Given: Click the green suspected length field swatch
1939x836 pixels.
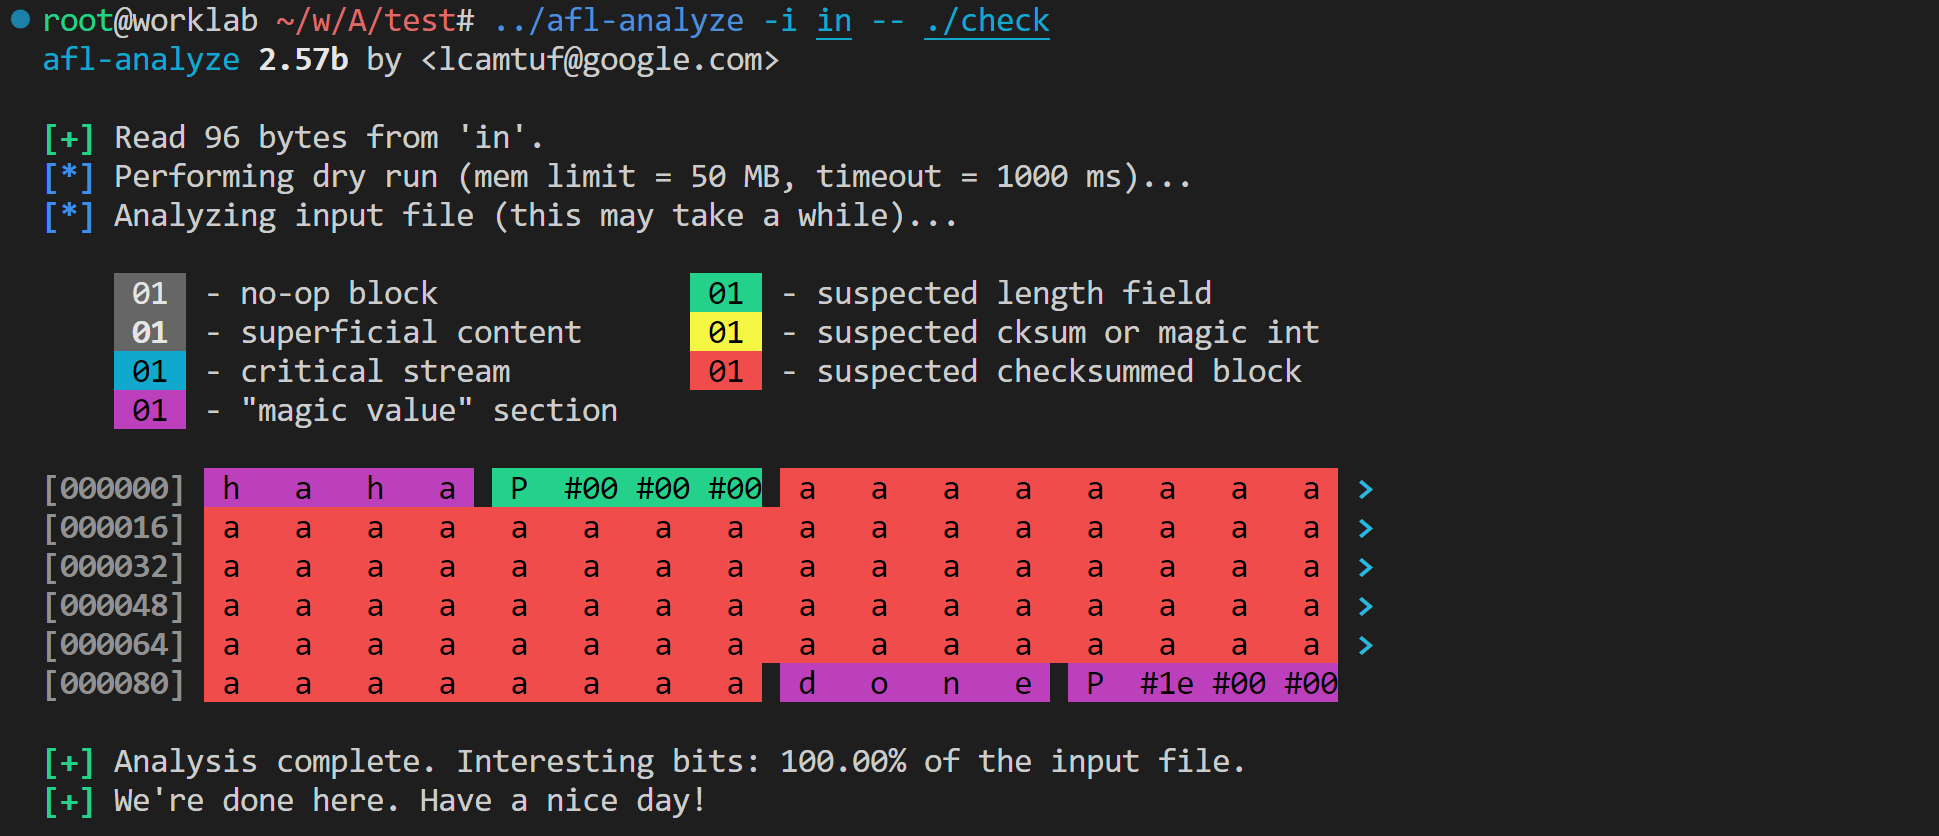Looking at the screenshot, I should [725, 293].
